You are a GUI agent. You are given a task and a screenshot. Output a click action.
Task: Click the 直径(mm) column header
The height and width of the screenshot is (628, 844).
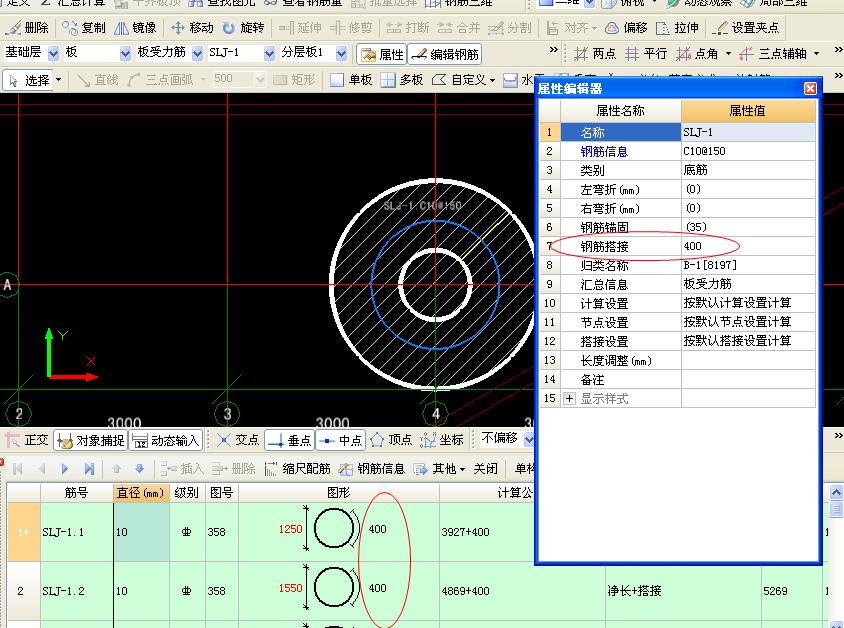(141, 492)
